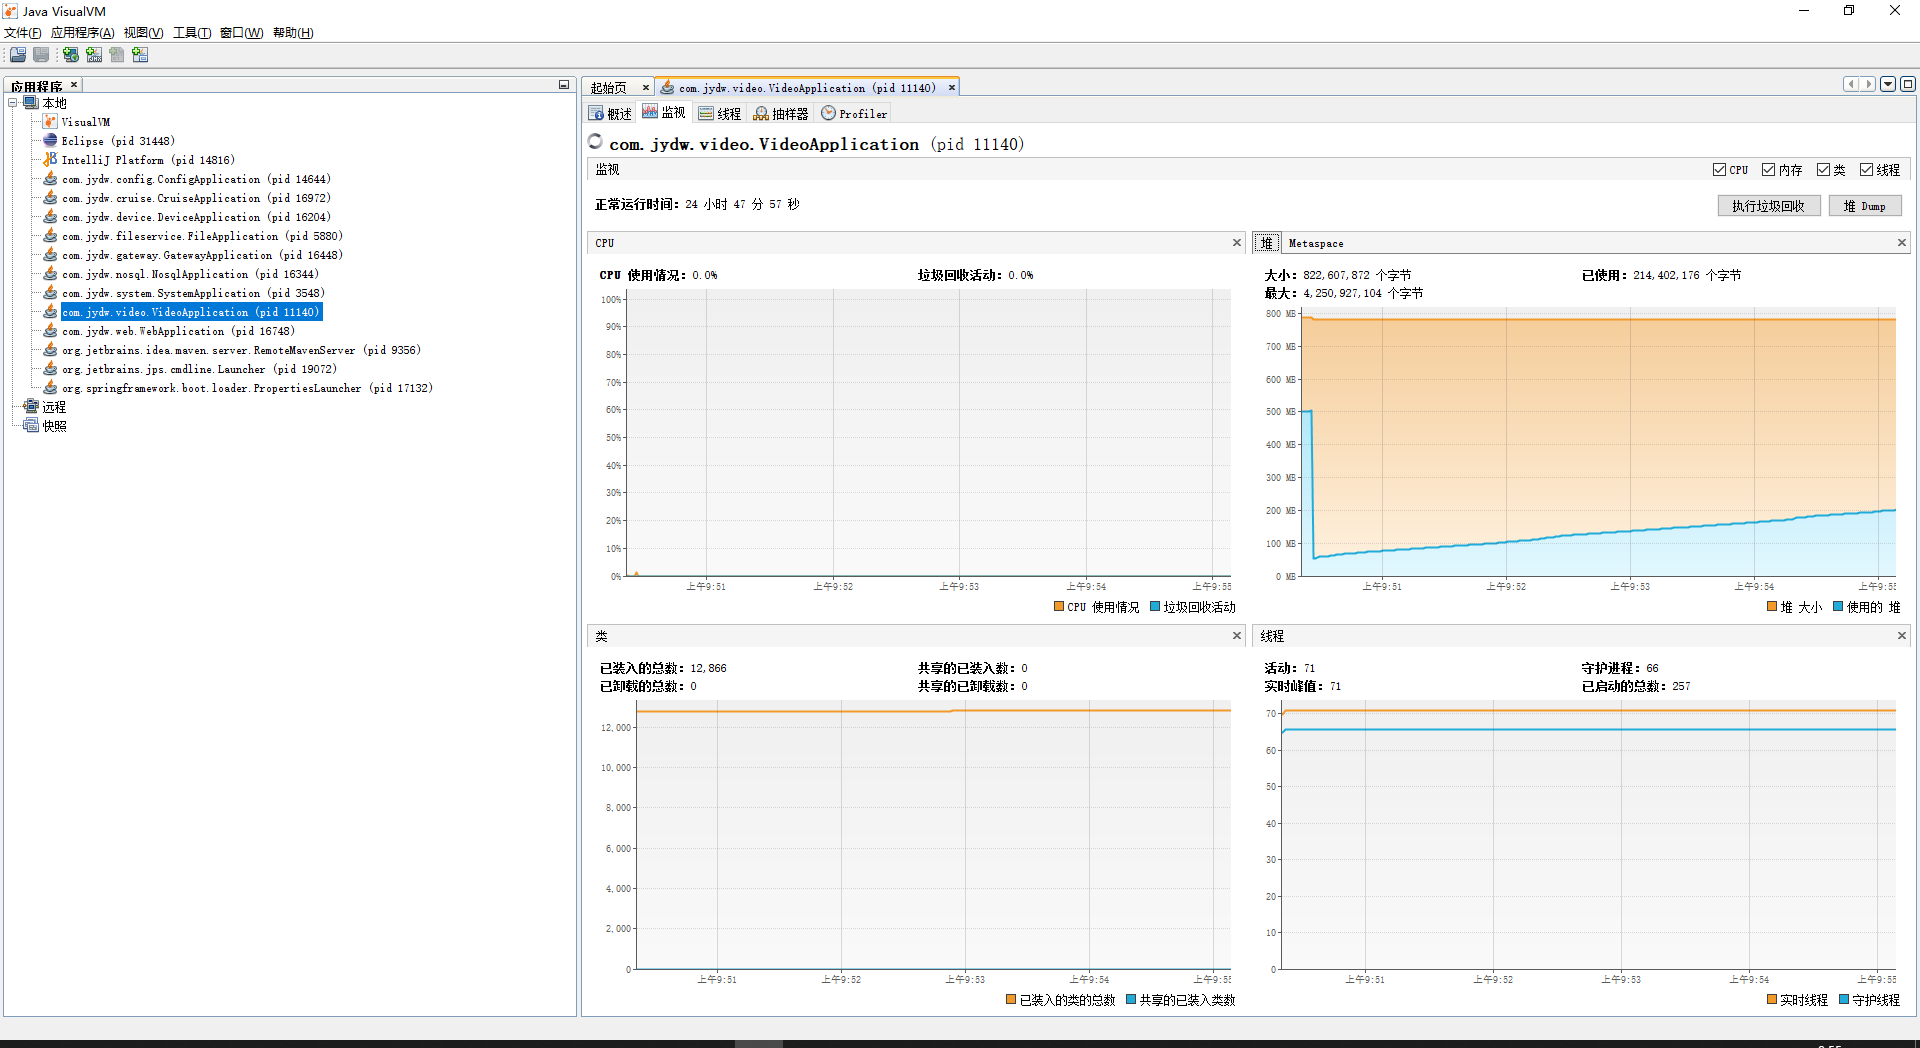Switch to the 抽样器 sampler tab
This screenshot has width=1920, height=1048.
click(x=781, y=114)
